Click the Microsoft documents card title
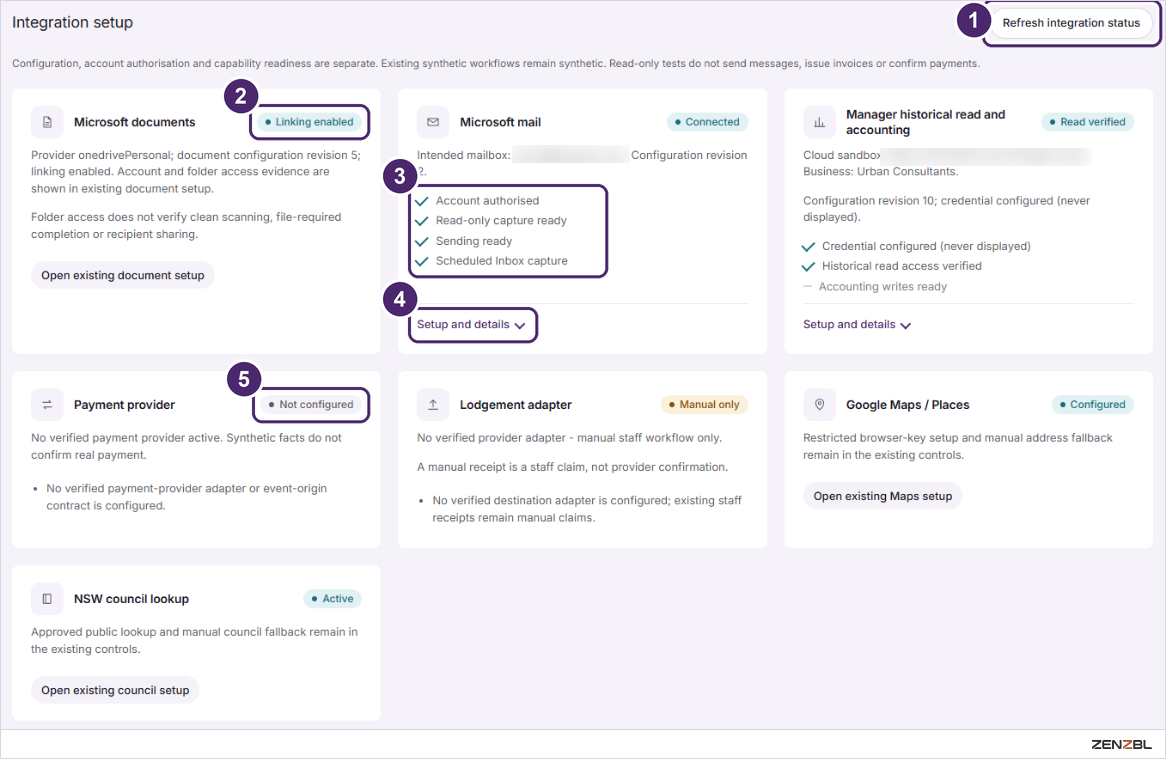The width and height of the screenshot is (1166, 759). pos(135,122)
